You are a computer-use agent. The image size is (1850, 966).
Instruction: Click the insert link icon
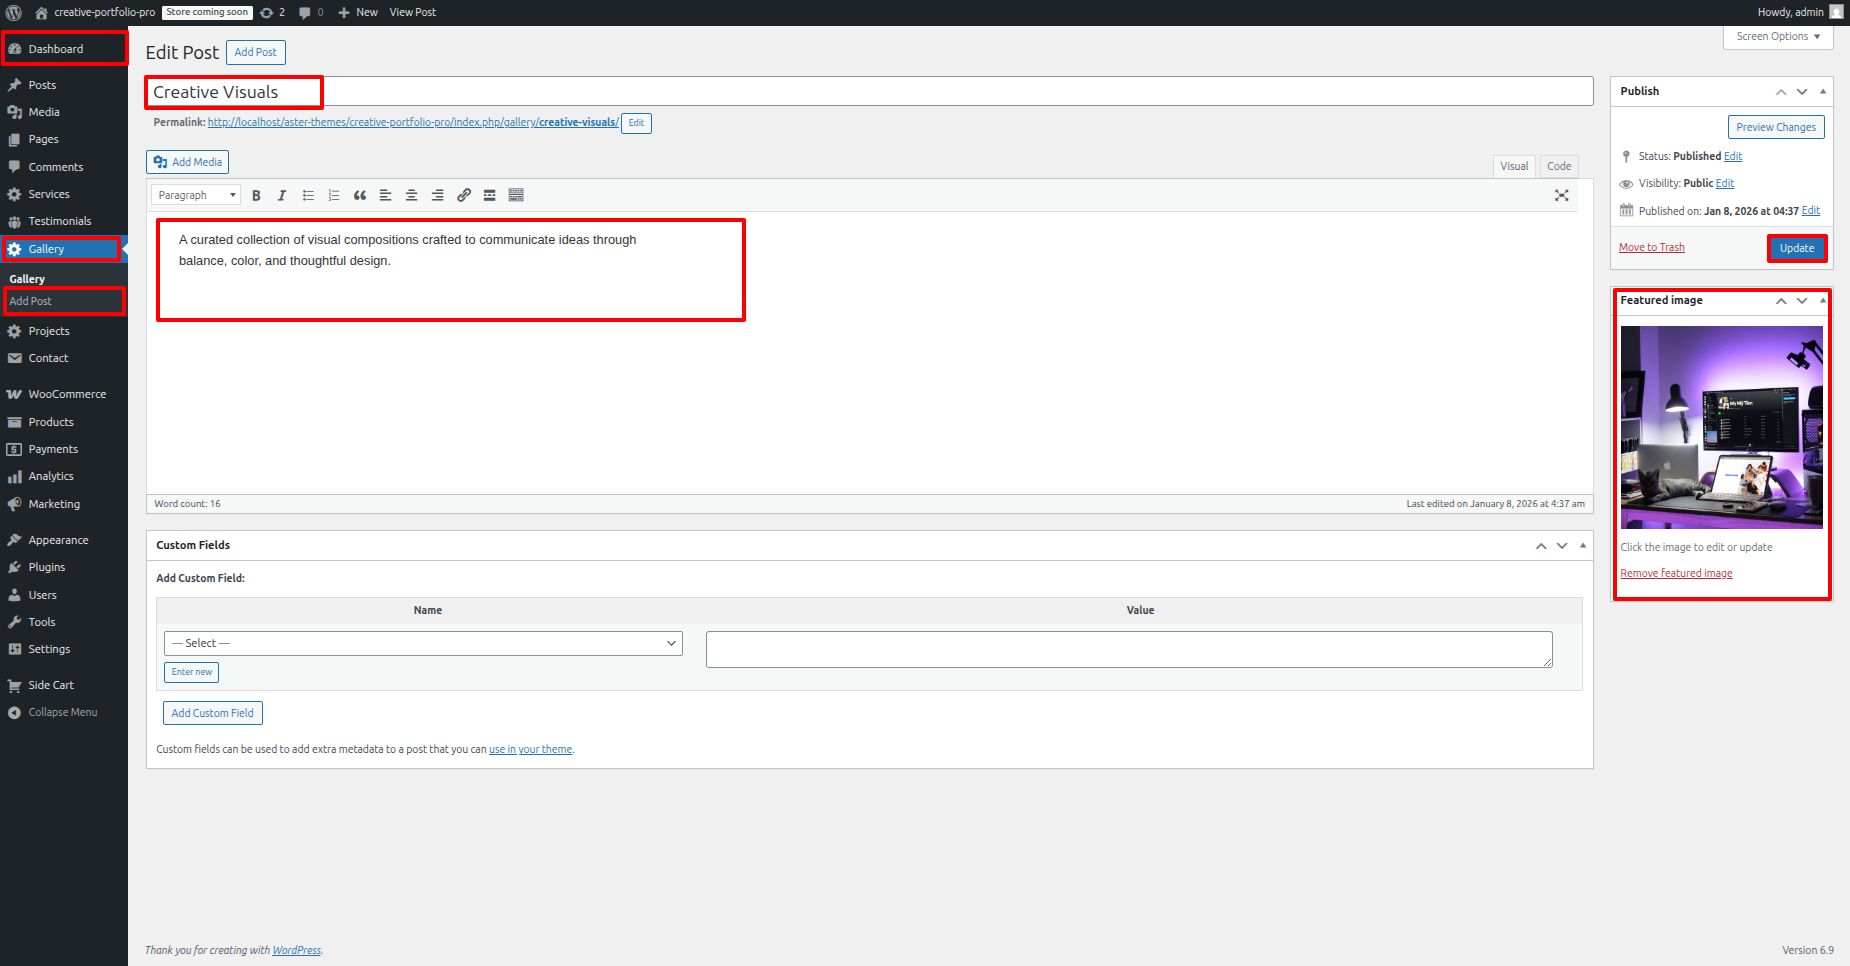click(x=464, y=196)
